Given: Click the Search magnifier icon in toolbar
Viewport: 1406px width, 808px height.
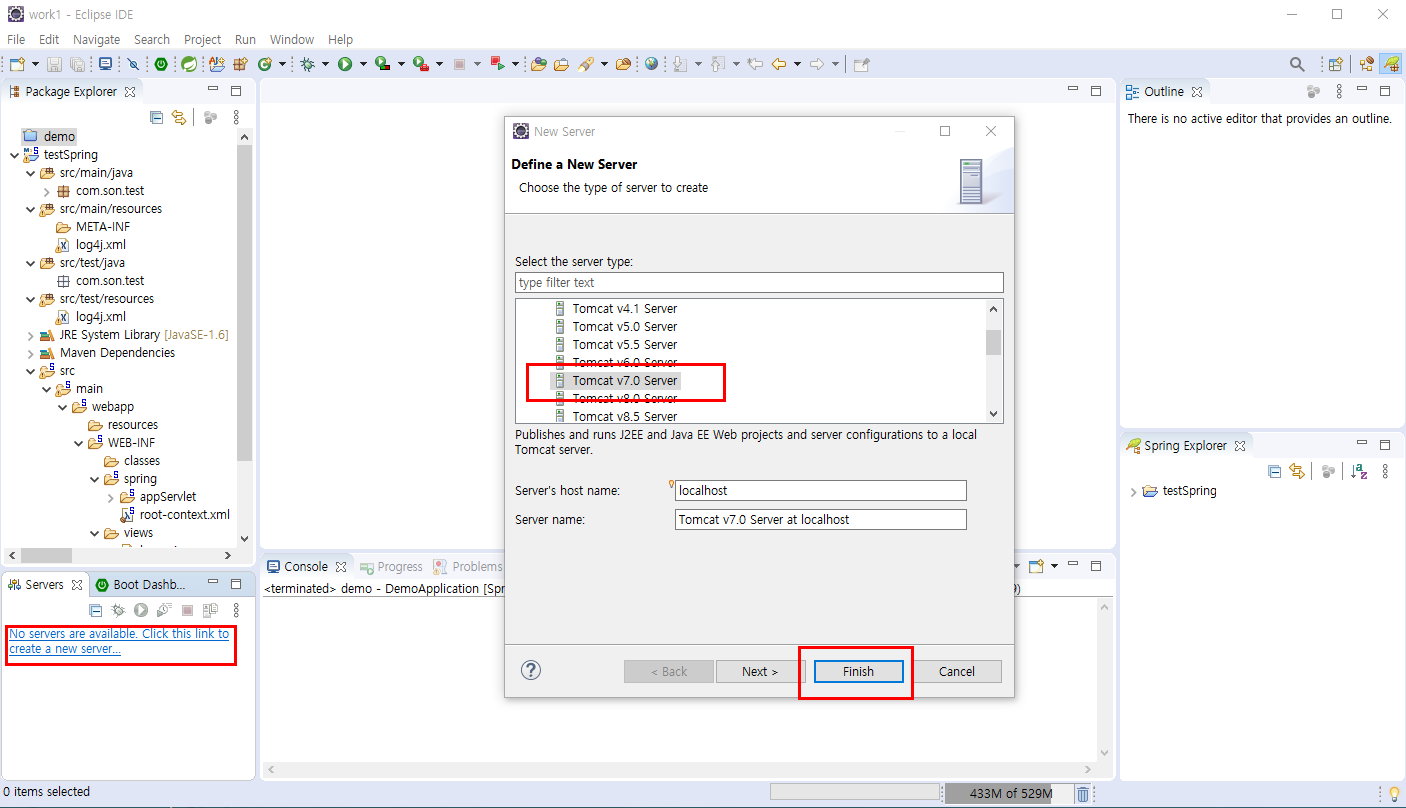Looking at the screenshot, I should point(1297,64).
